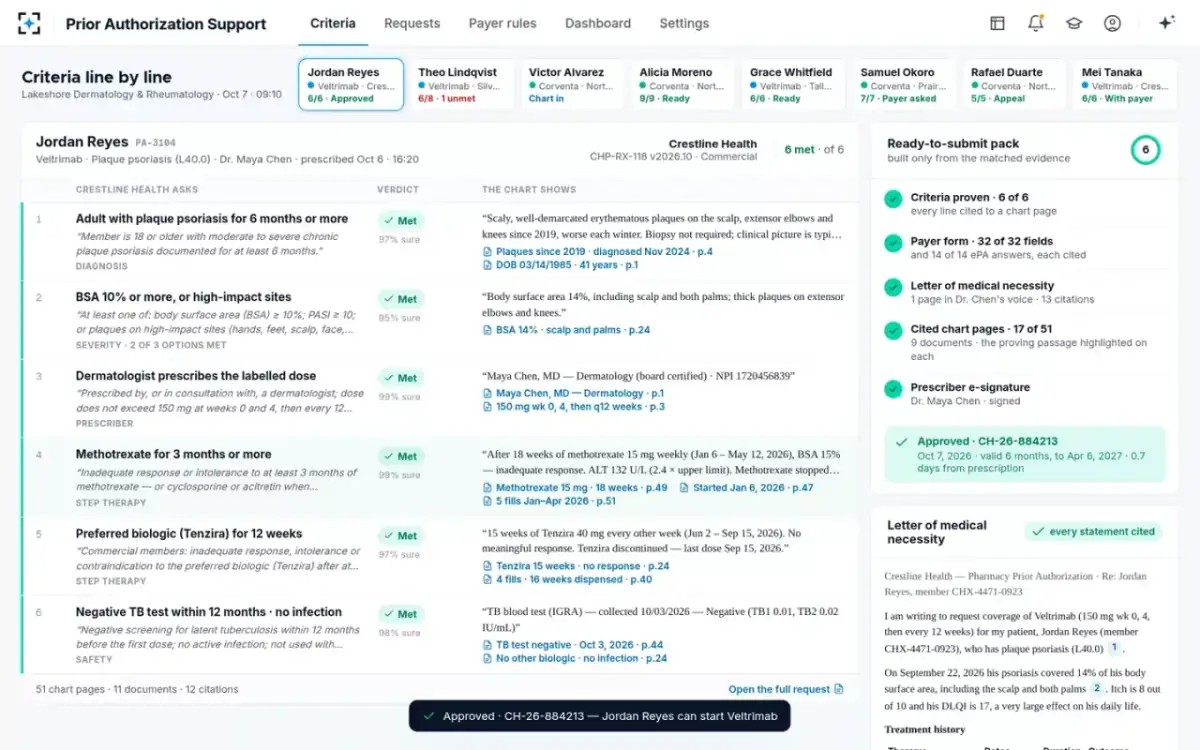The height and width of the screenshot is (750, 1200).
Task: Click the check beside Prescriber e-signature
Action: [893, 389]
